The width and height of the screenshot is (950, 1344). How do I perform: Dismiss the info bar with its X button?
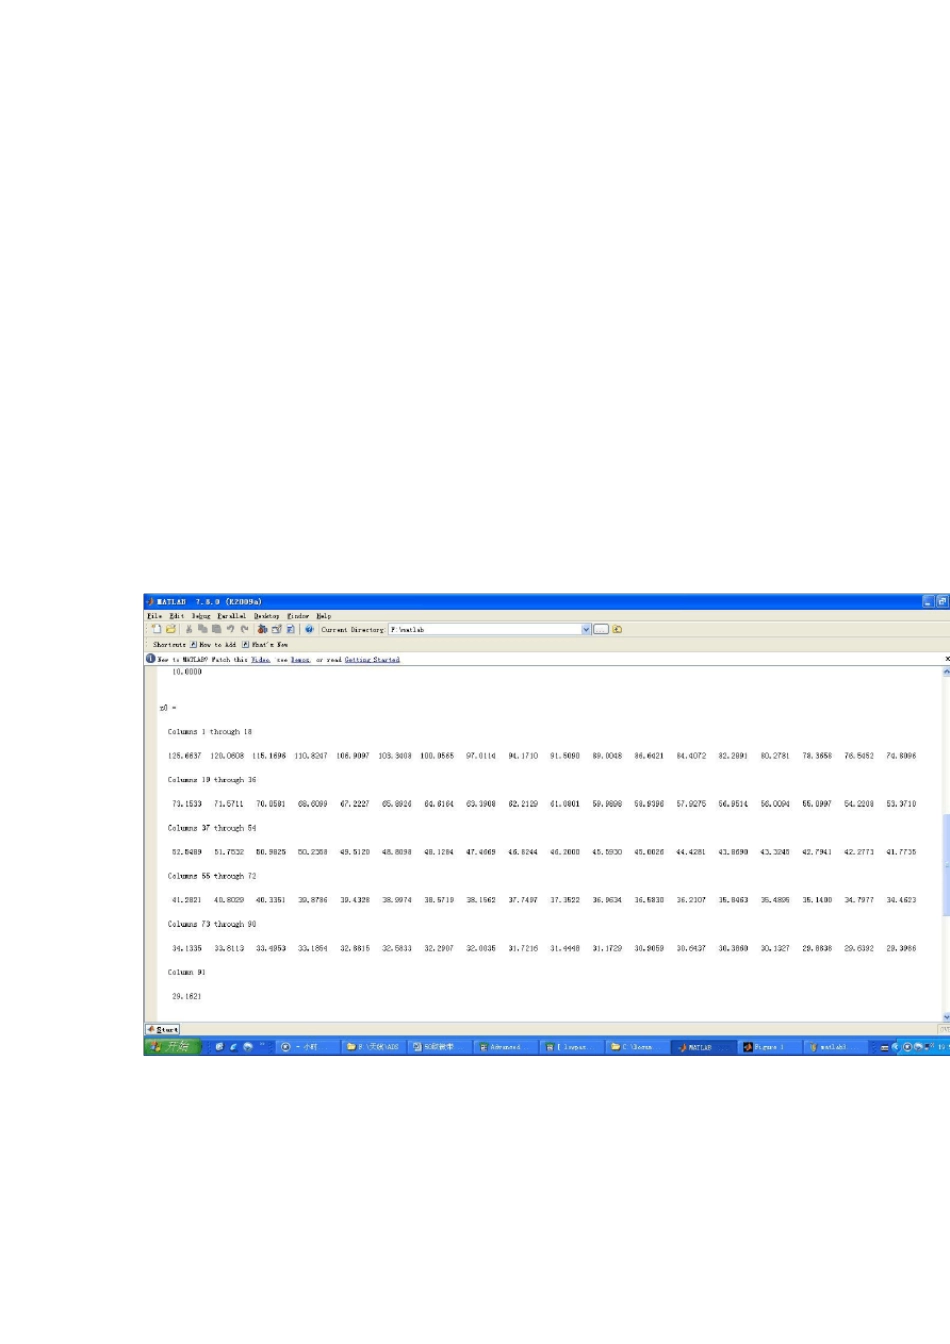pyautogui.click(x=946, y=659)
